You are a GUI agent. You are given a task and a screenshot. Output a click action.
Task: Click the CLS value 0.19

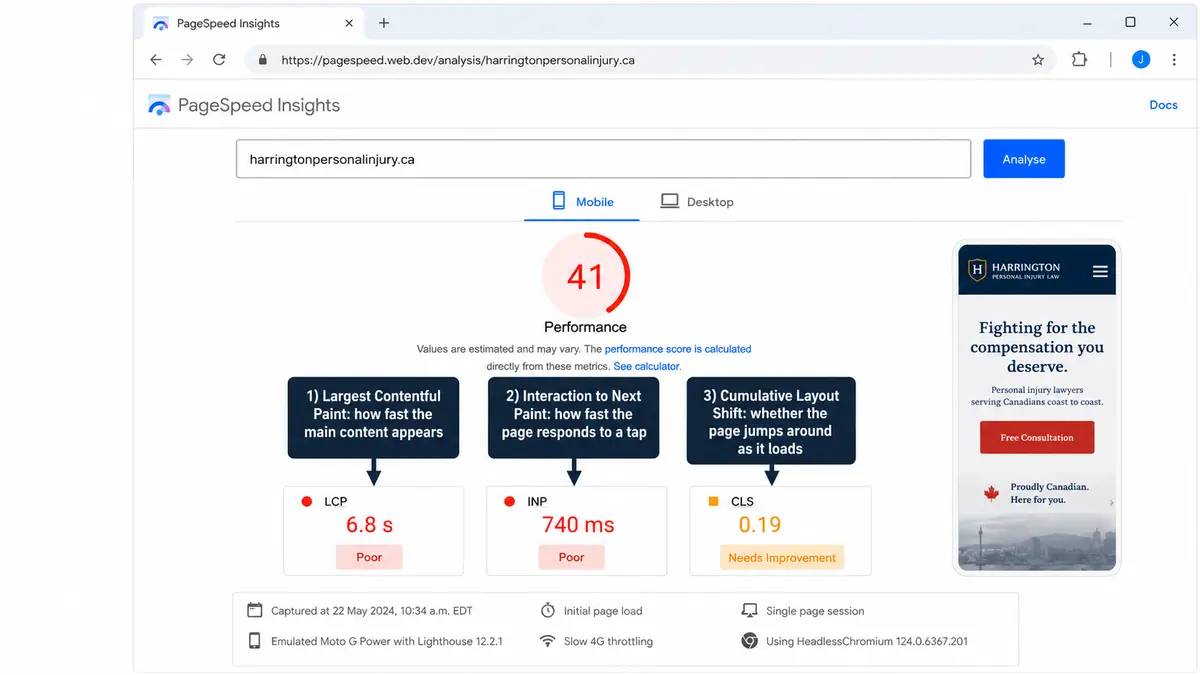[760, 525]
